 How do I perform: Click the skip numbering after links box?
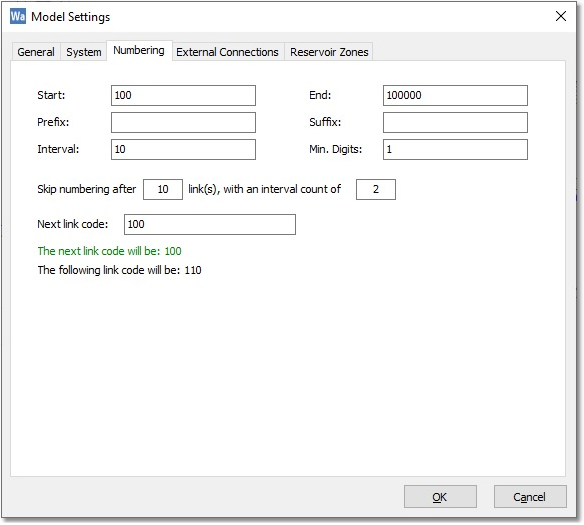pyautogui.click(x=163, y=190)
